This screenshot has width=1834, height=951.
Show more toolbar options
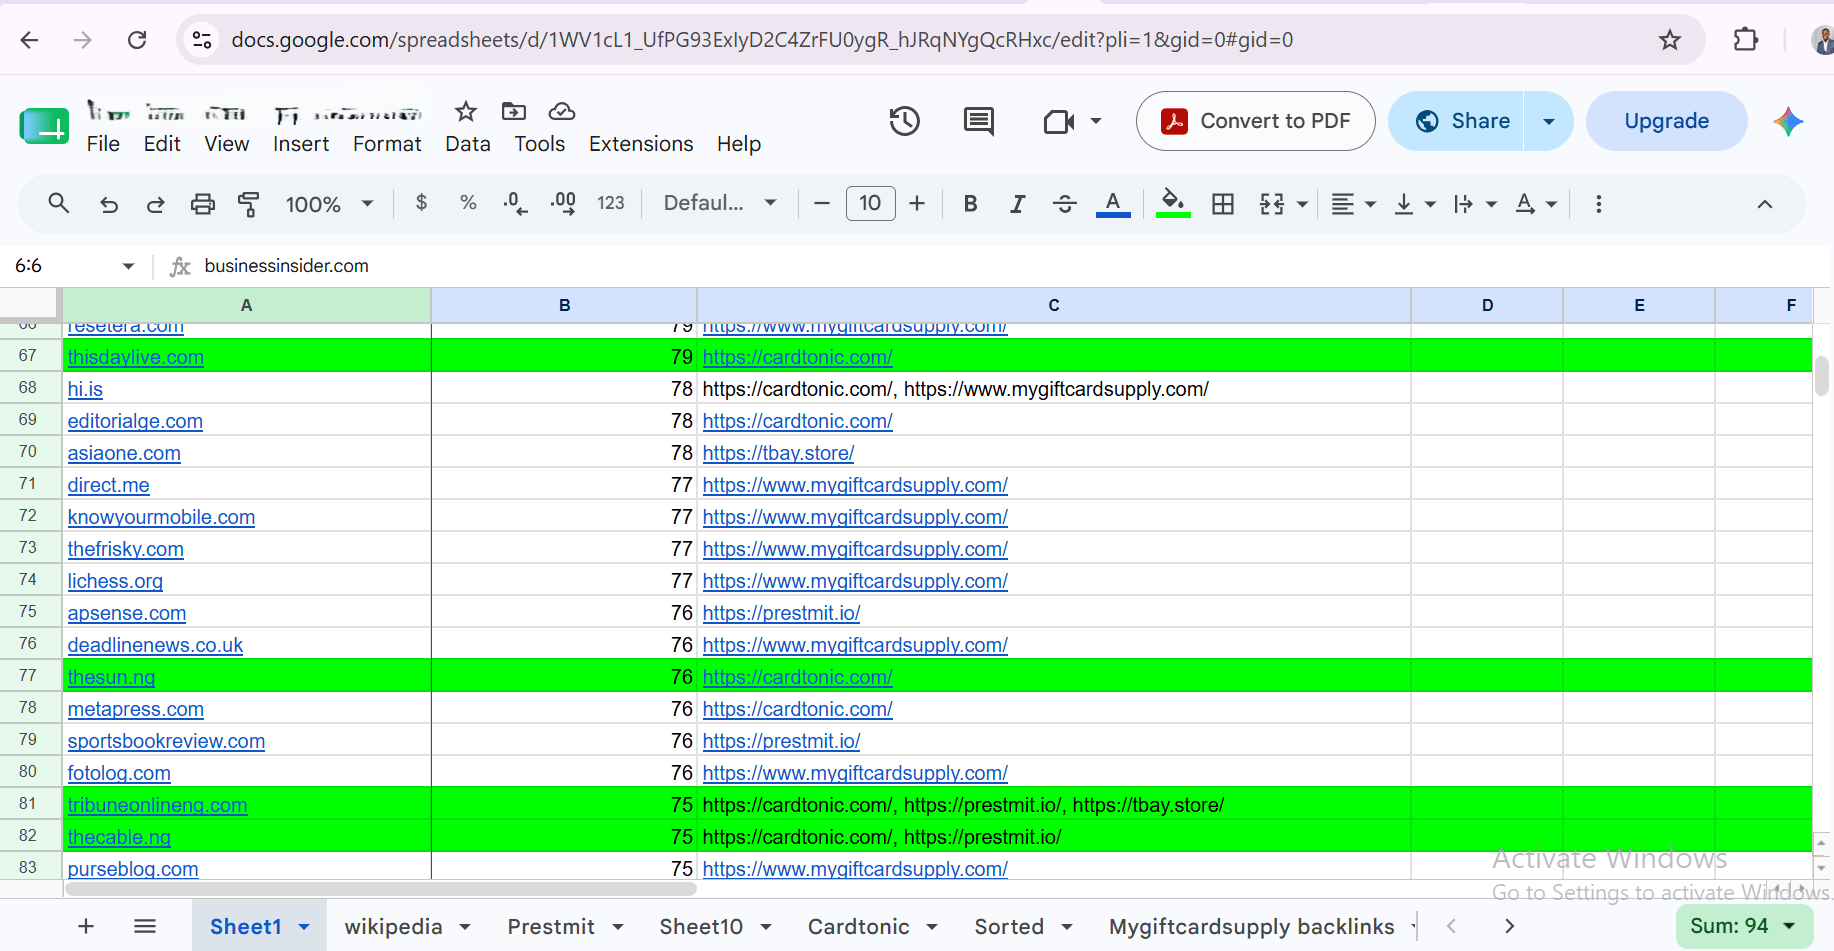click(x=1599, y=204)
